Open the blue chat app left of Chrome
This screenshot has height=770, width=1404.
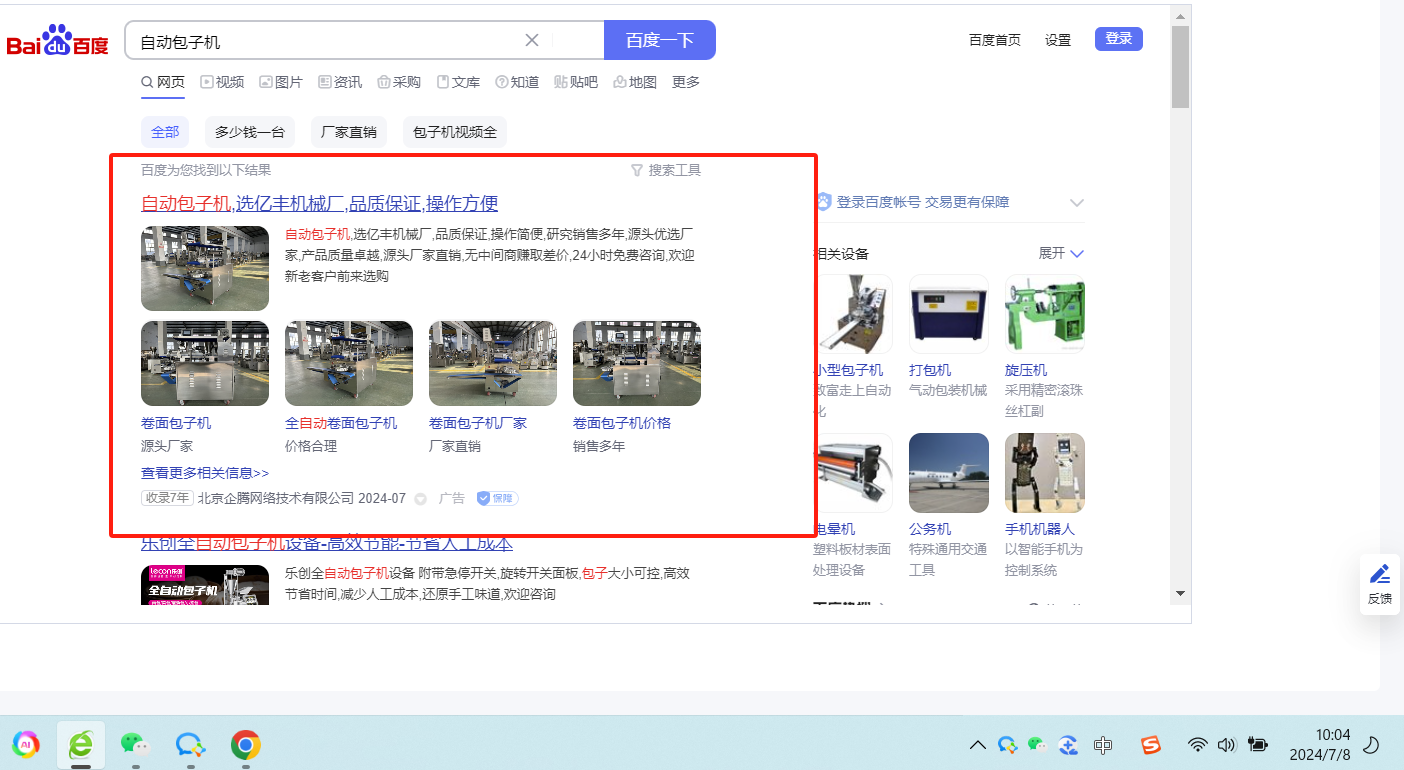190,744
